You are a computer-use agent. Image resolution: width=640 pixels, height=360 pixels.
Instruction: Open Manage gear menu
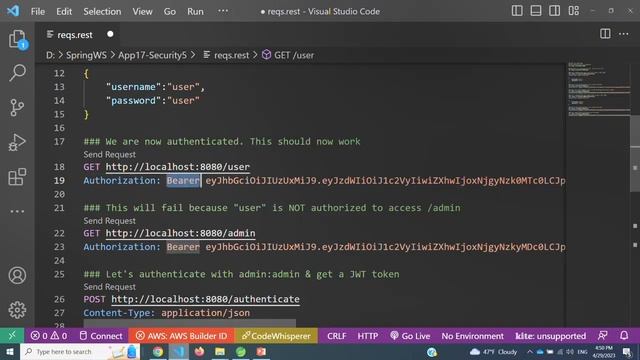17,310
